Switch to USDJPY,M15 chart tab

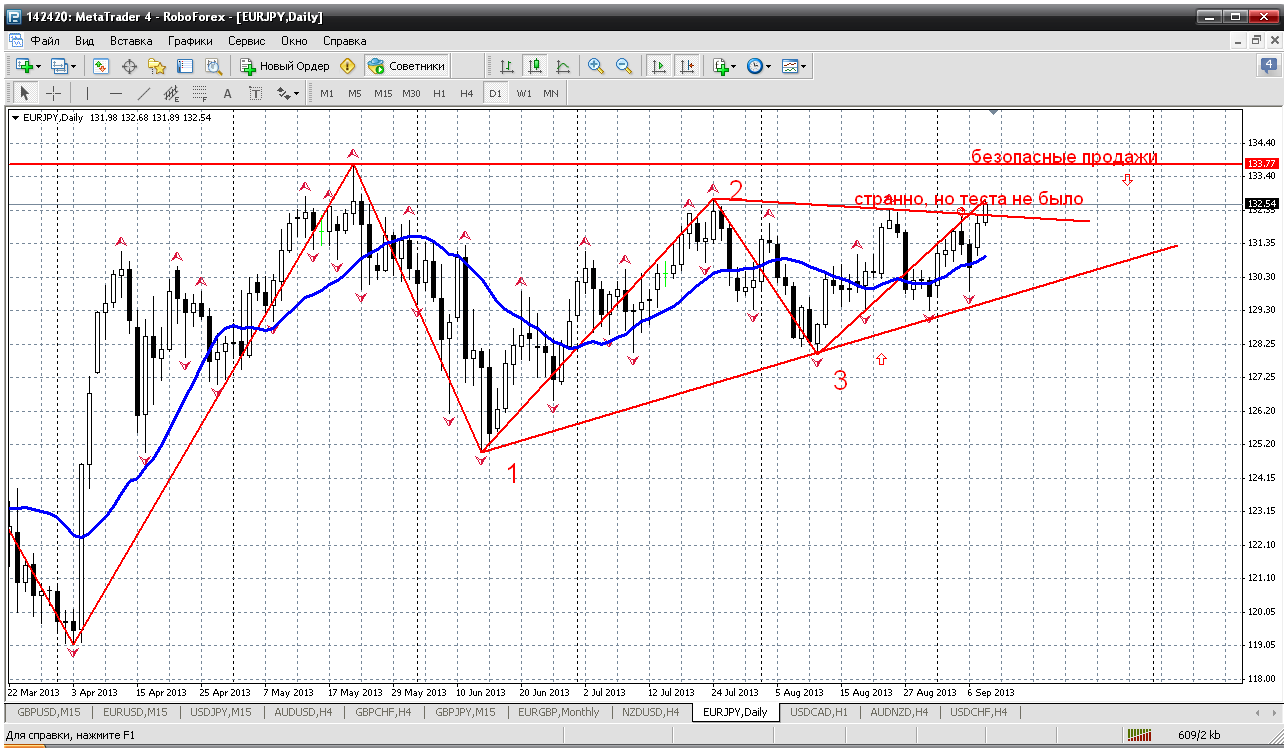tap(219, 712)
